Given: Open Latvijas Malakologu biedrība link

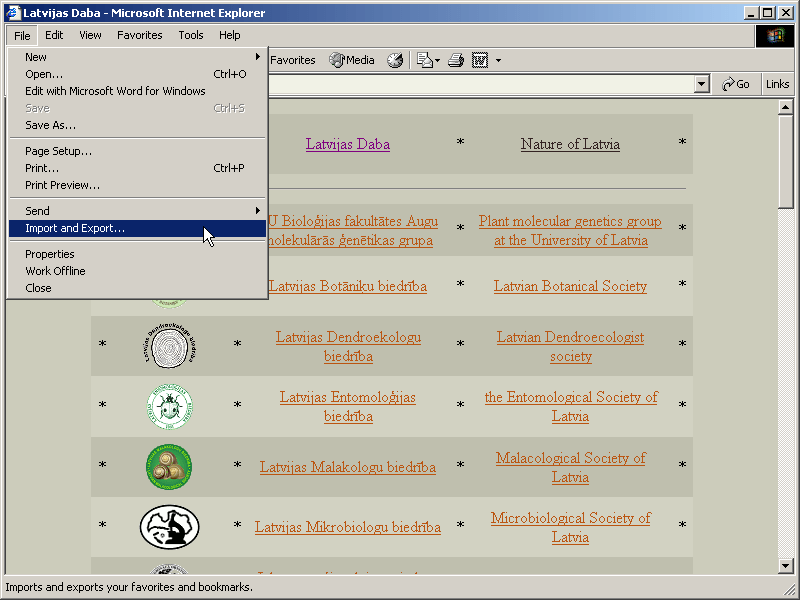Looking at the screenshot, I should pyautogui.click(x=348, y=467).
